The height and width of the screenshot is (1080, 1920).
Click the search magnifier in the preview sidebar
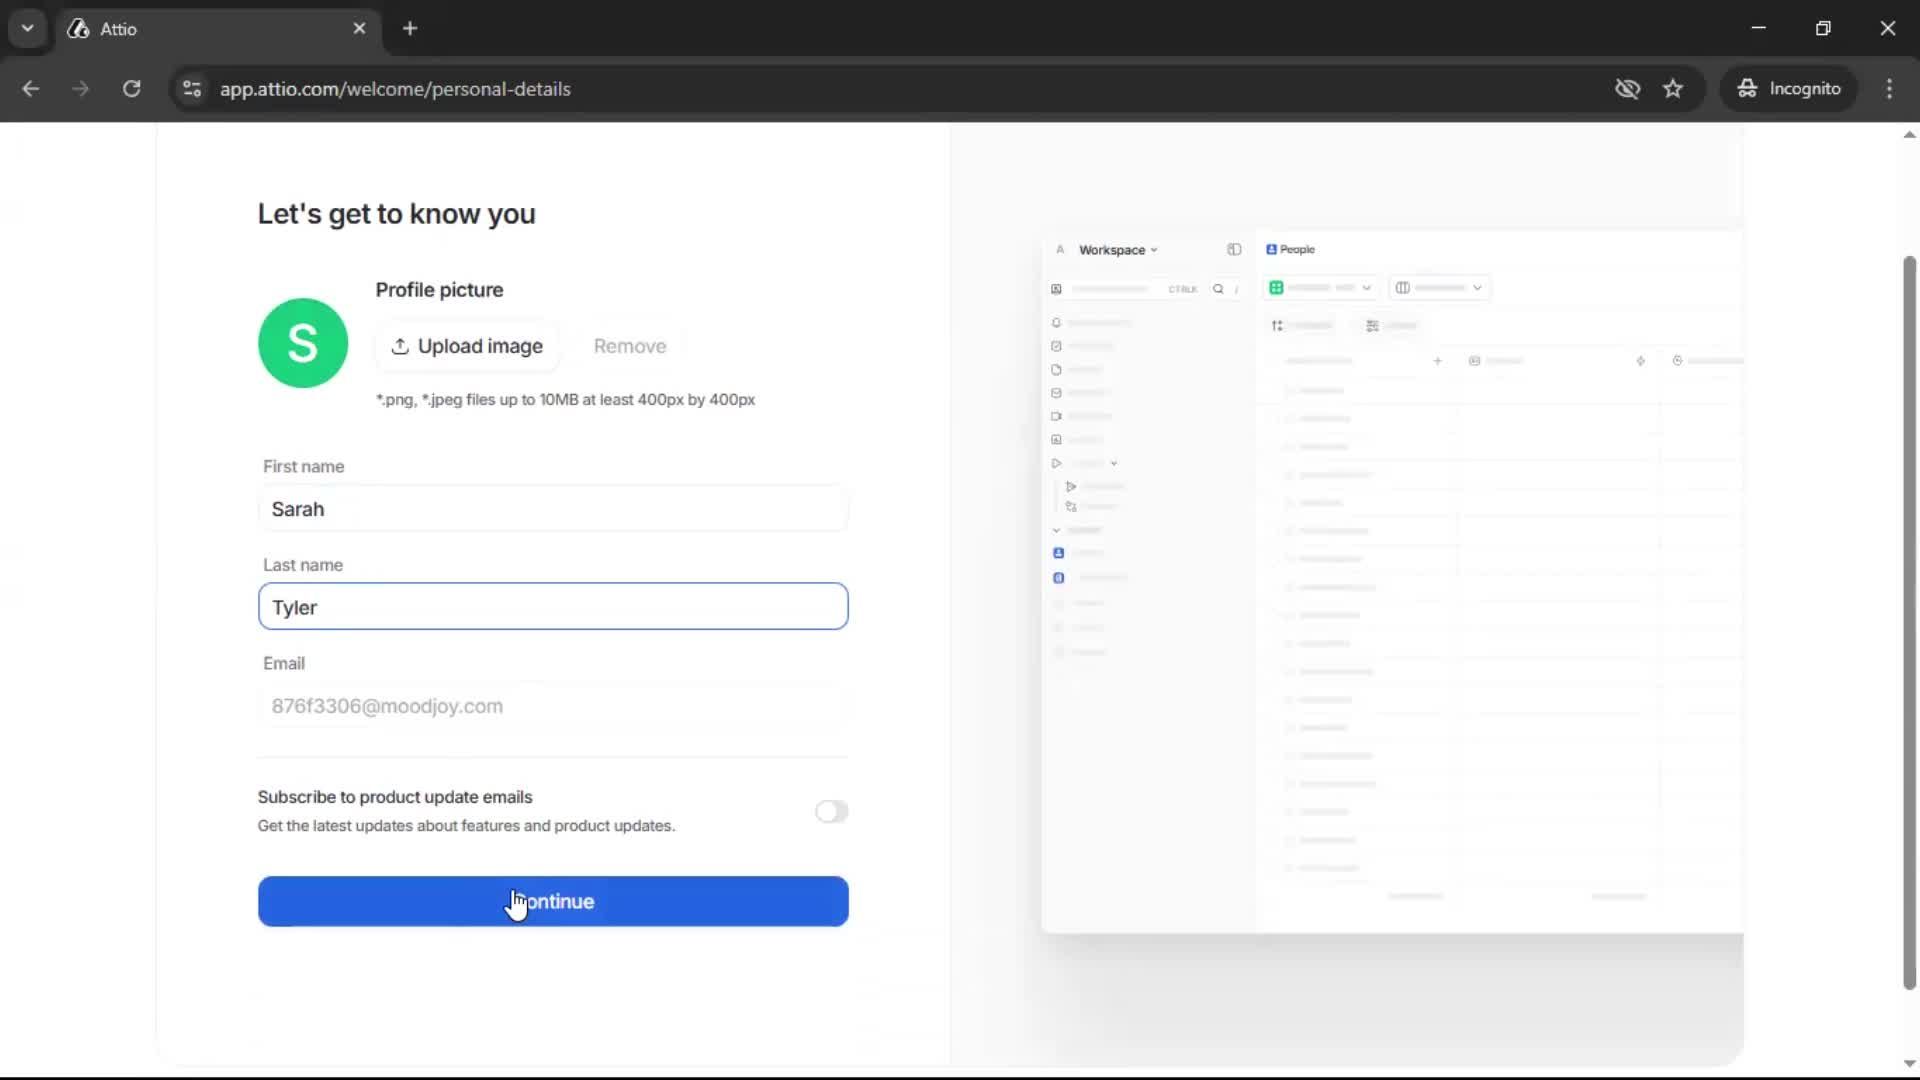click(x=1219, y=289)
